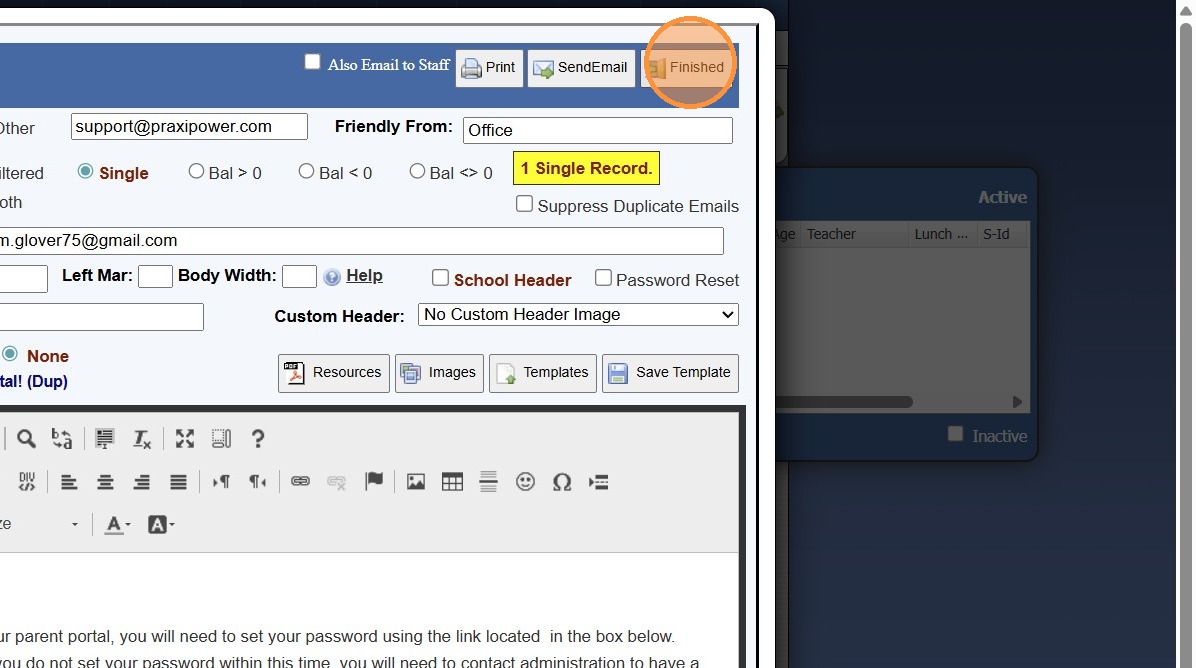Screen dimensions: 1196x668
Task: Click the background table horizontal scrollbar
Action: click(x=845, y=402)
